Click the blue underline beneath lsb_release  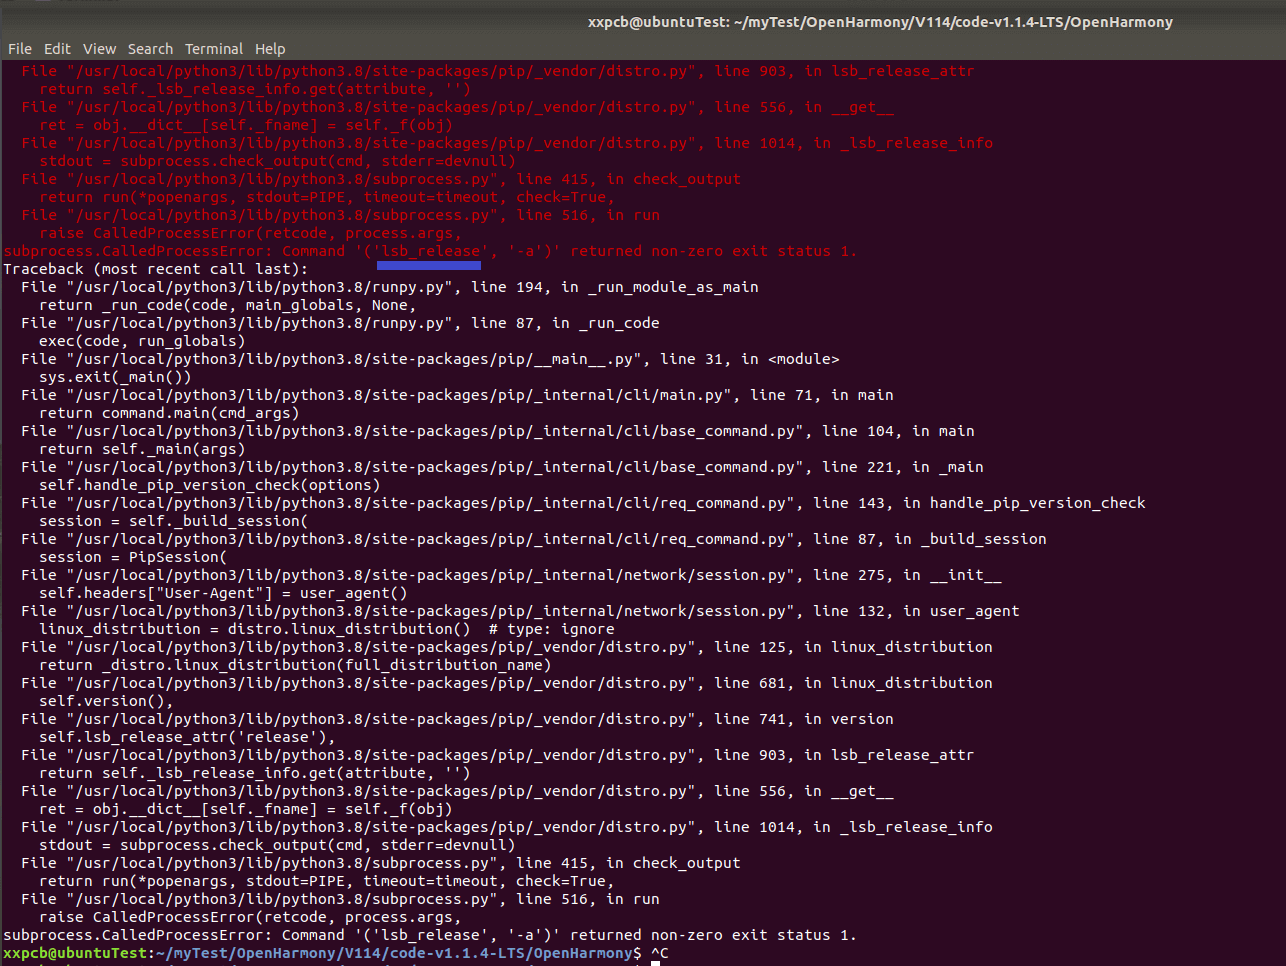tap(429, 266)
